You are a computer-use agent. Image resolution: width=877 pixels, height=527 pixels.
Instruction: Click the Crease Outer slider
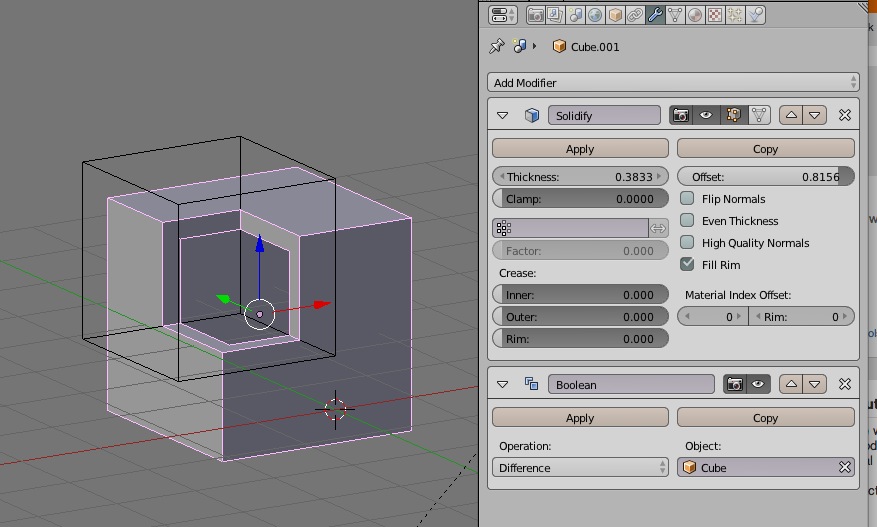pos(580,317)
